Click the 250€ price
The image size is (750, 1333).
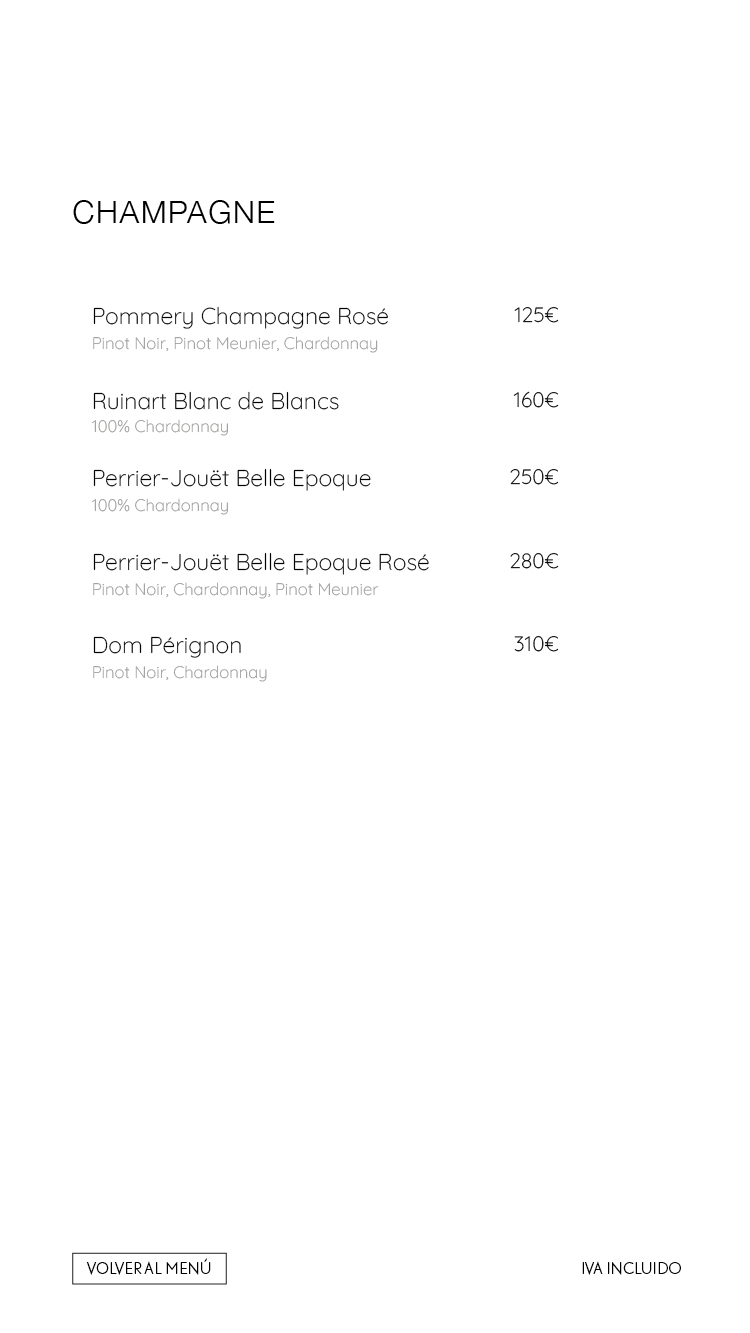click(x=534, y=477)
